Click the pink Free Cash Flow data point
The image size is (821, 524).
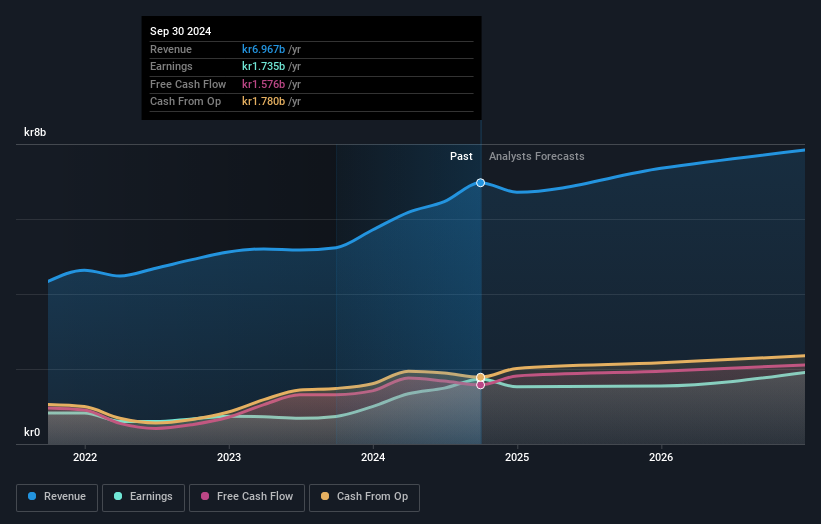coord(480,385)
